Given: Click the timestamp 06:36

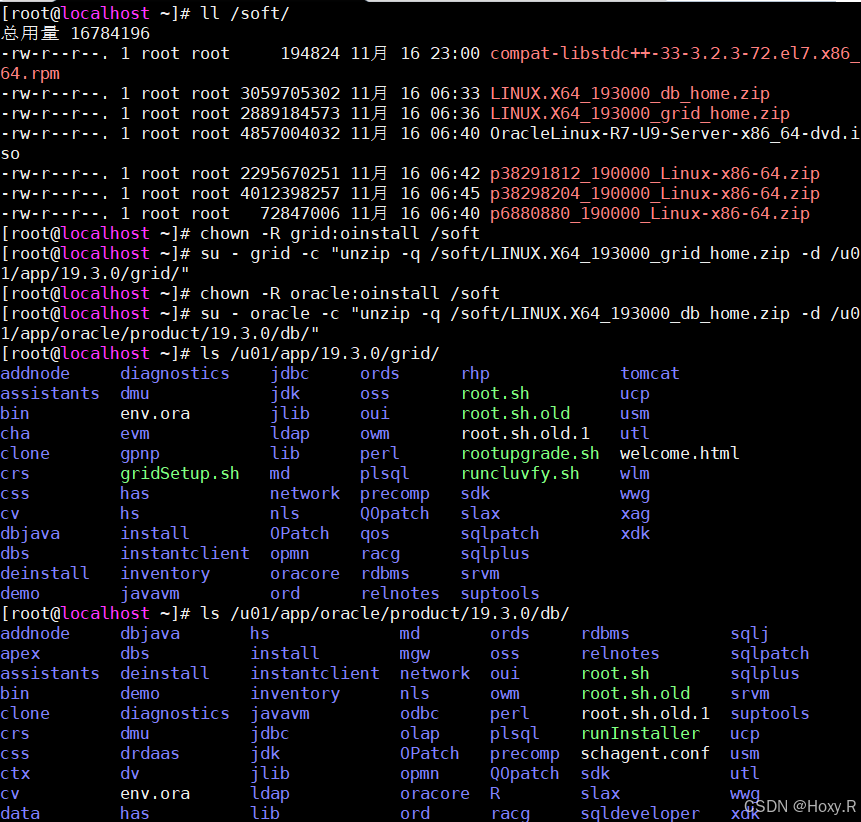Looking at the screenshot, I should (x=455, y=113).
